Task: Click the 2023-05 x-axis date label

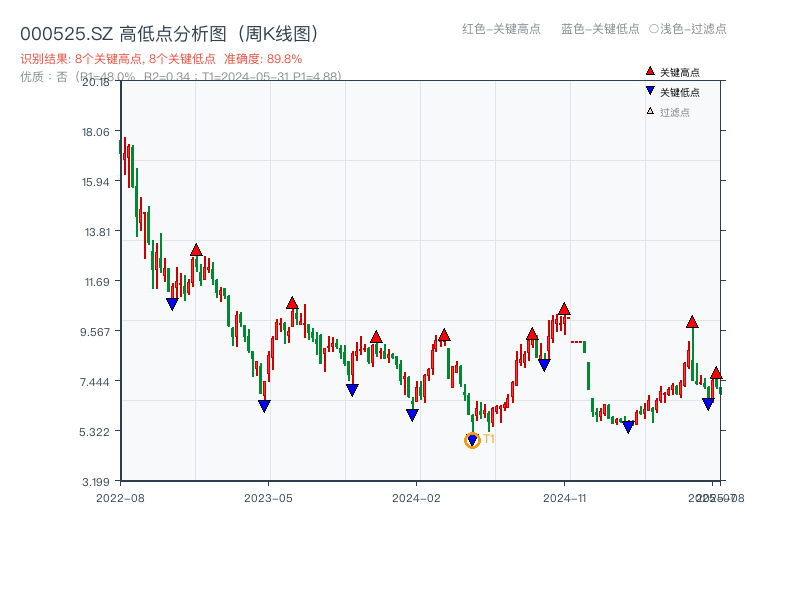Action: [x=268, y=498]
